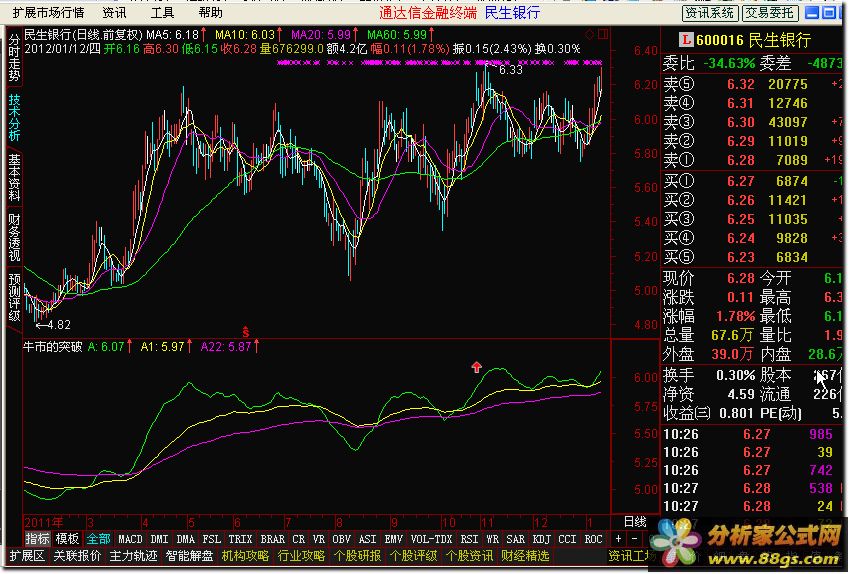Choose the DMI indicator
This screenshot has width=850, height=574.
pyautogui.click(x=159, y=539)
